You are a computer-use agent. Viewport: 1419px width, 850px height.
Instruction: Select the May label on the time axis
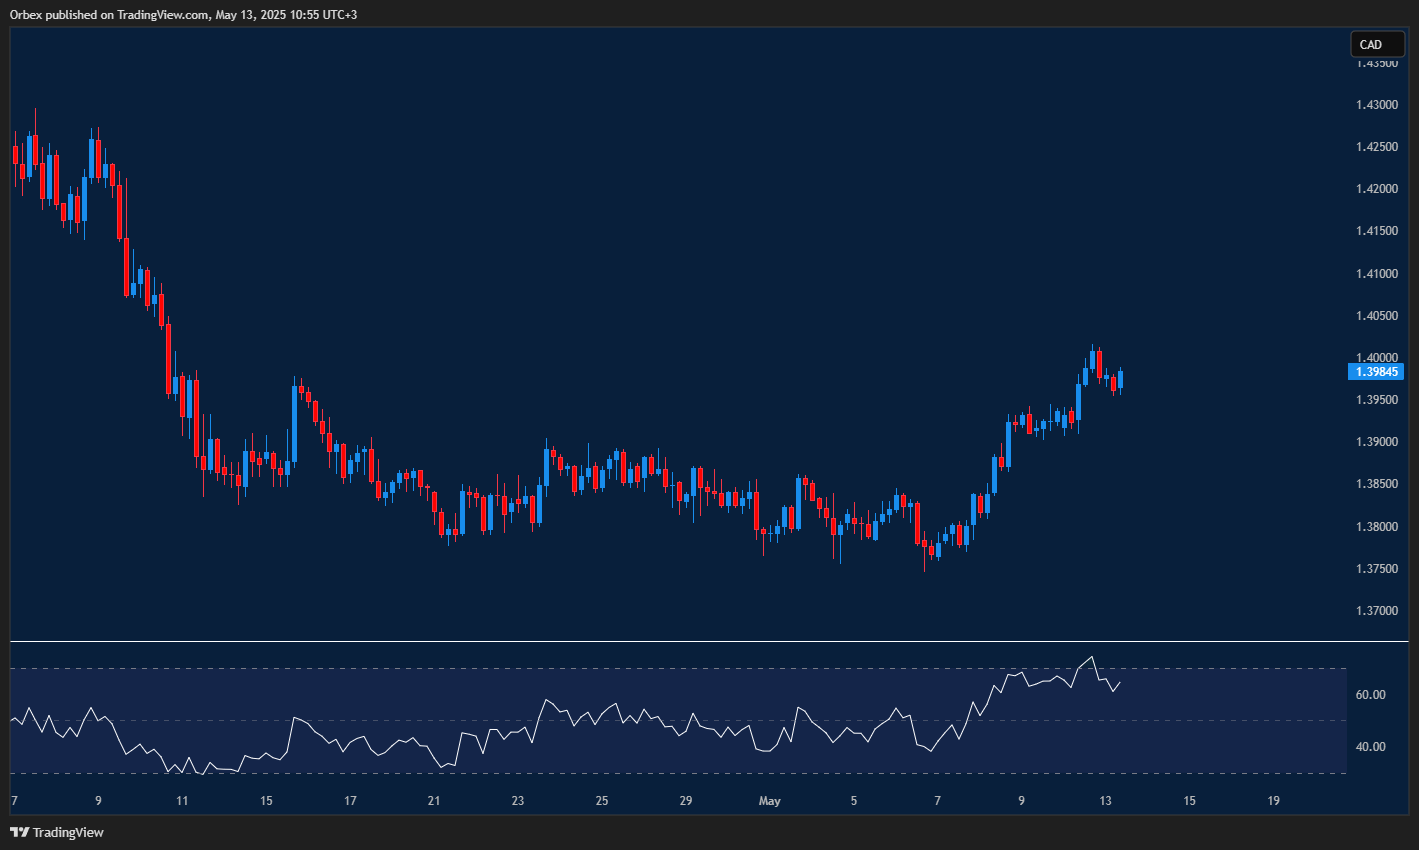tap(770, 800)
